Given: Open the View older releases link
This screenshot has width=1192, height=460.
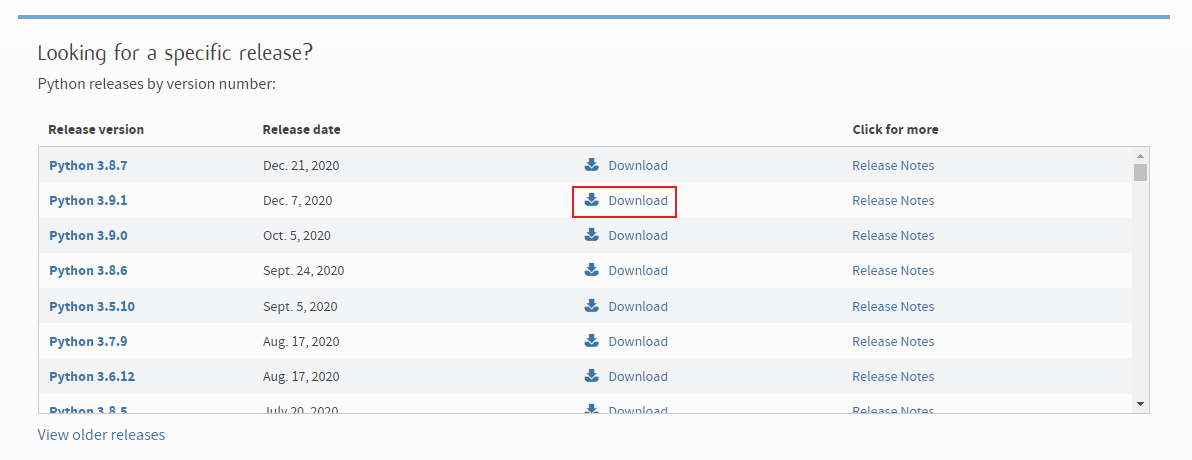Looking at the screenshot, I should point(101,435).
